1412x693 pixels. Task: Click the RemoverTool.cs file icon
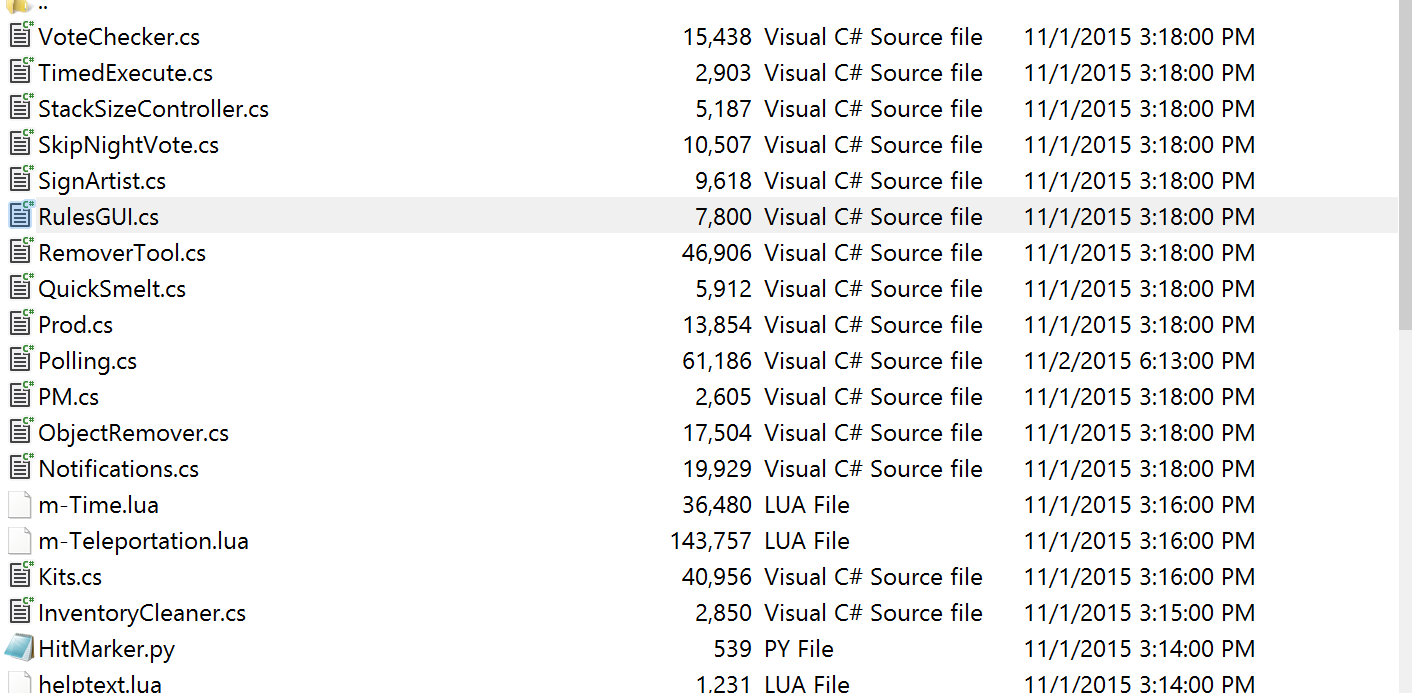[x=20, y=252]
